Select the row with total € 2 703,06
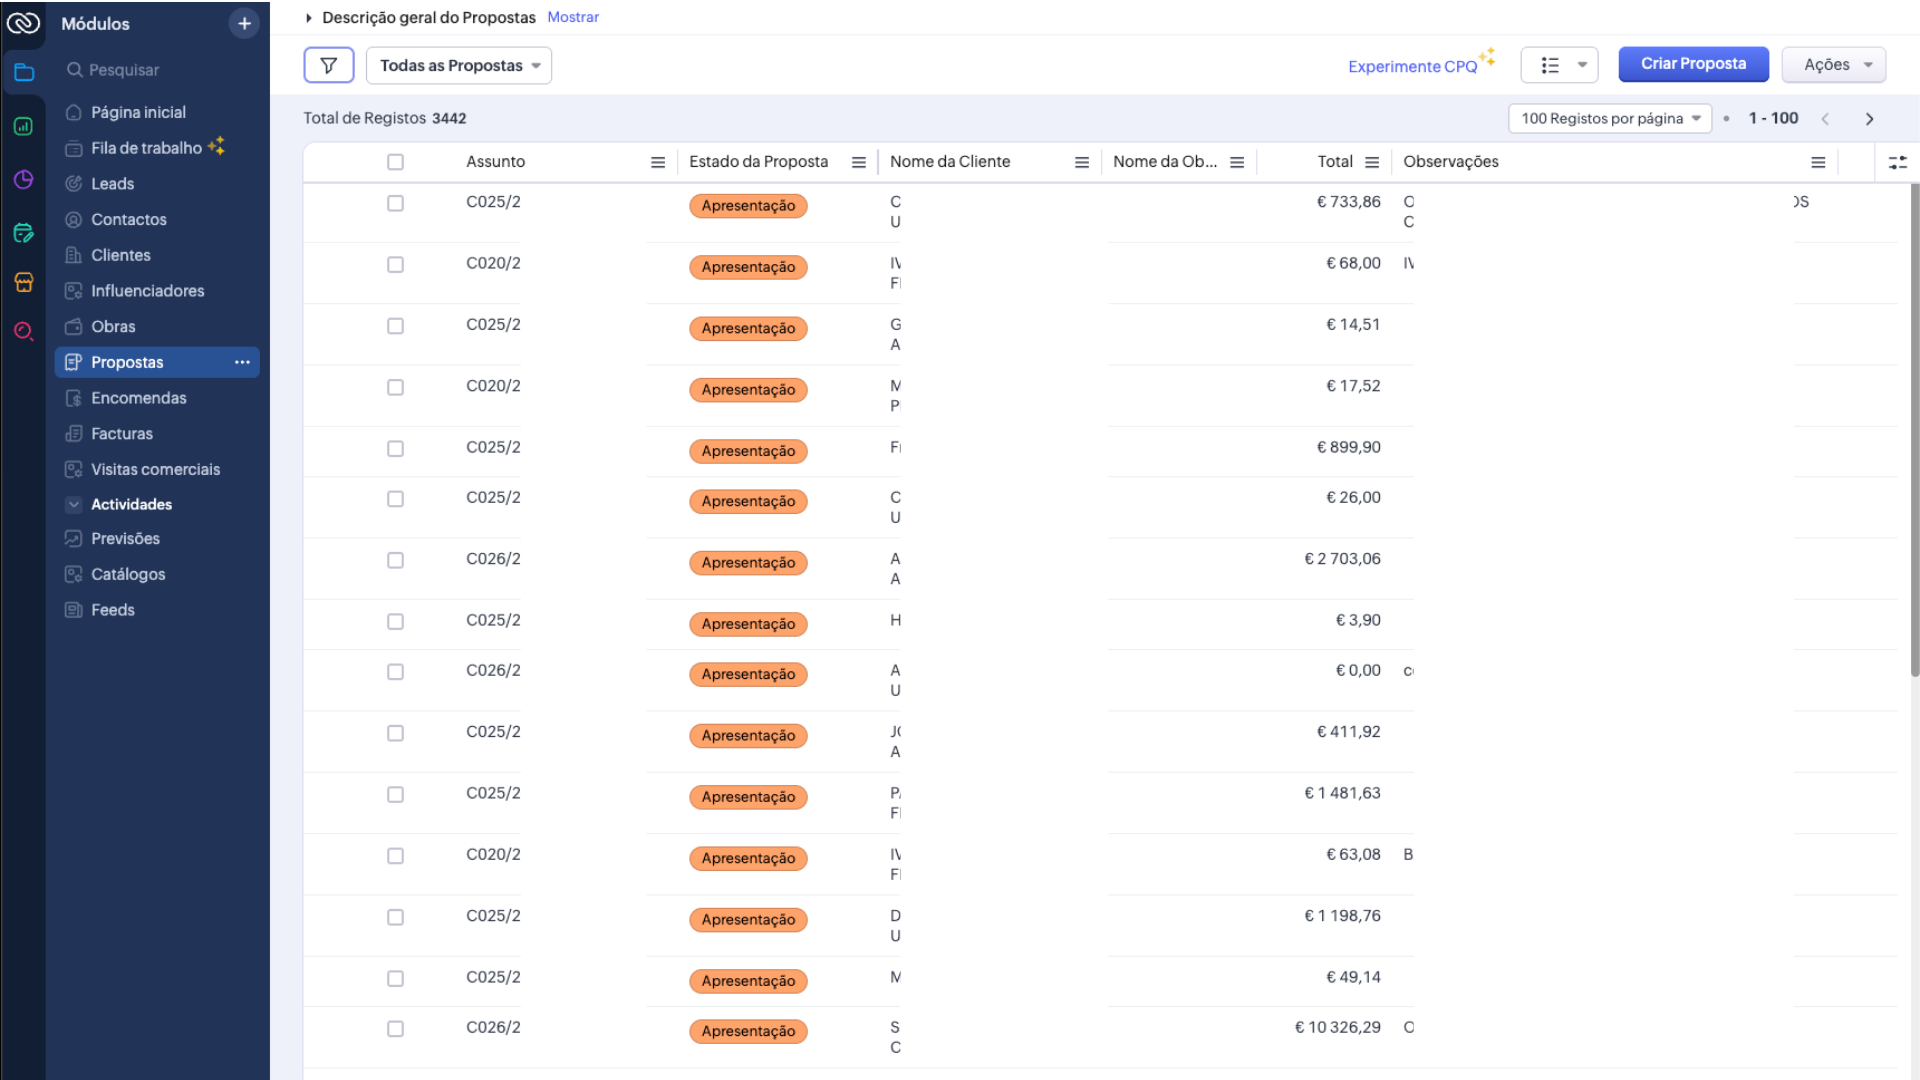The width and height of the screenshot is (1920, 1080). pyautogui.click(x=395, y=560)
